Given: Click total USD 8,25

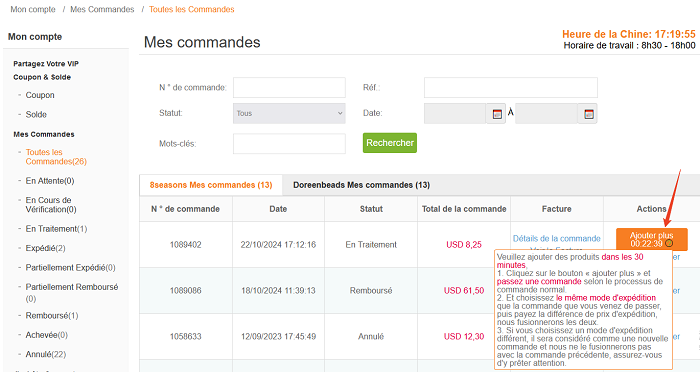Looking at the screenshot, I should coord(464,245).
